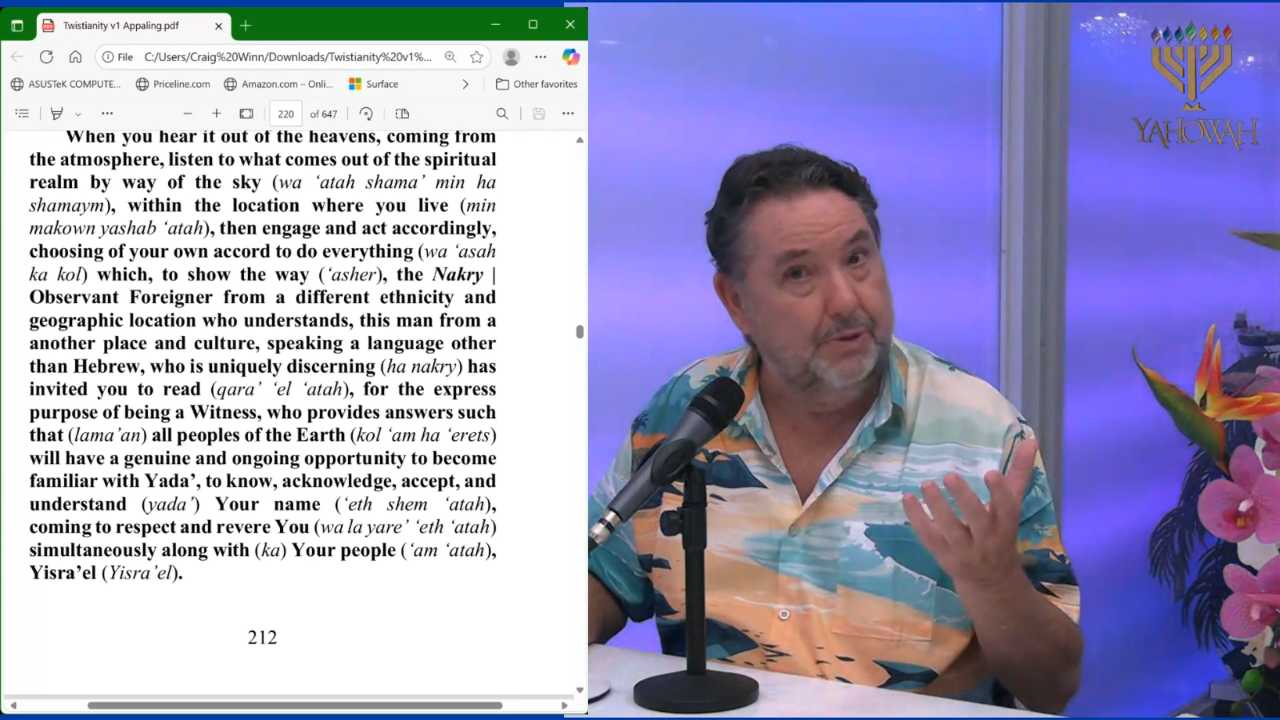Select the Twistianity v1 Appaling.pdf tab
Image resolution: width=1280 pixels, height=720 pixels.
120,25
